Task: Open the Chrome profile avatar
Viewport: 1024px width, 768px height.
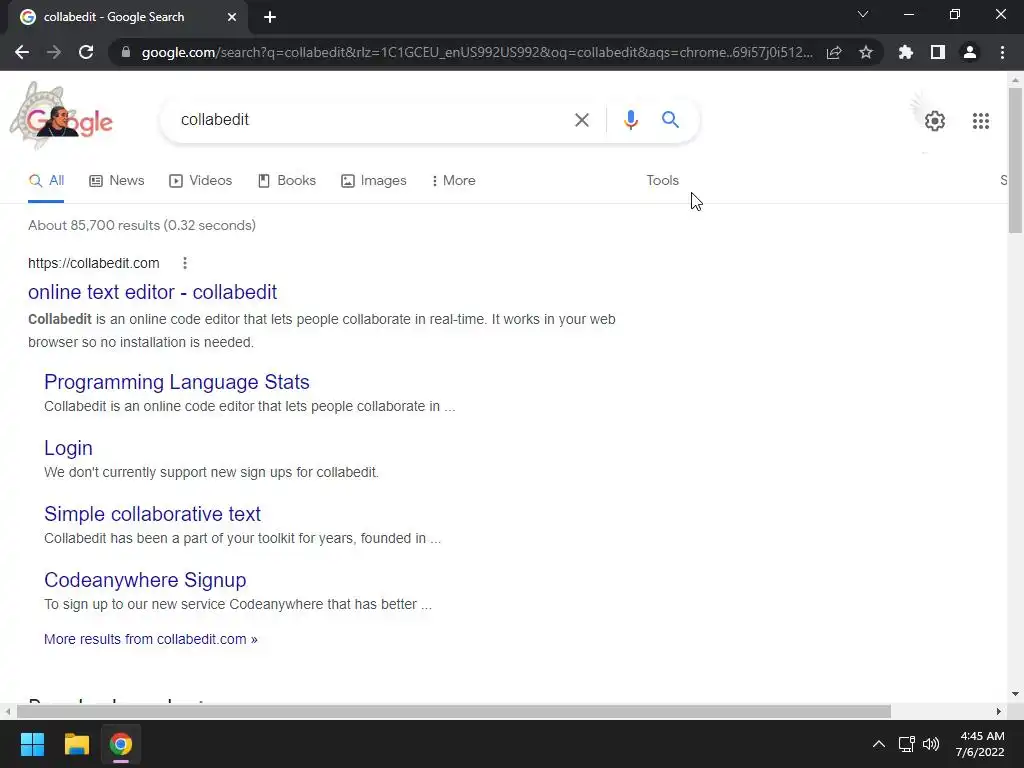Action: 970,52
